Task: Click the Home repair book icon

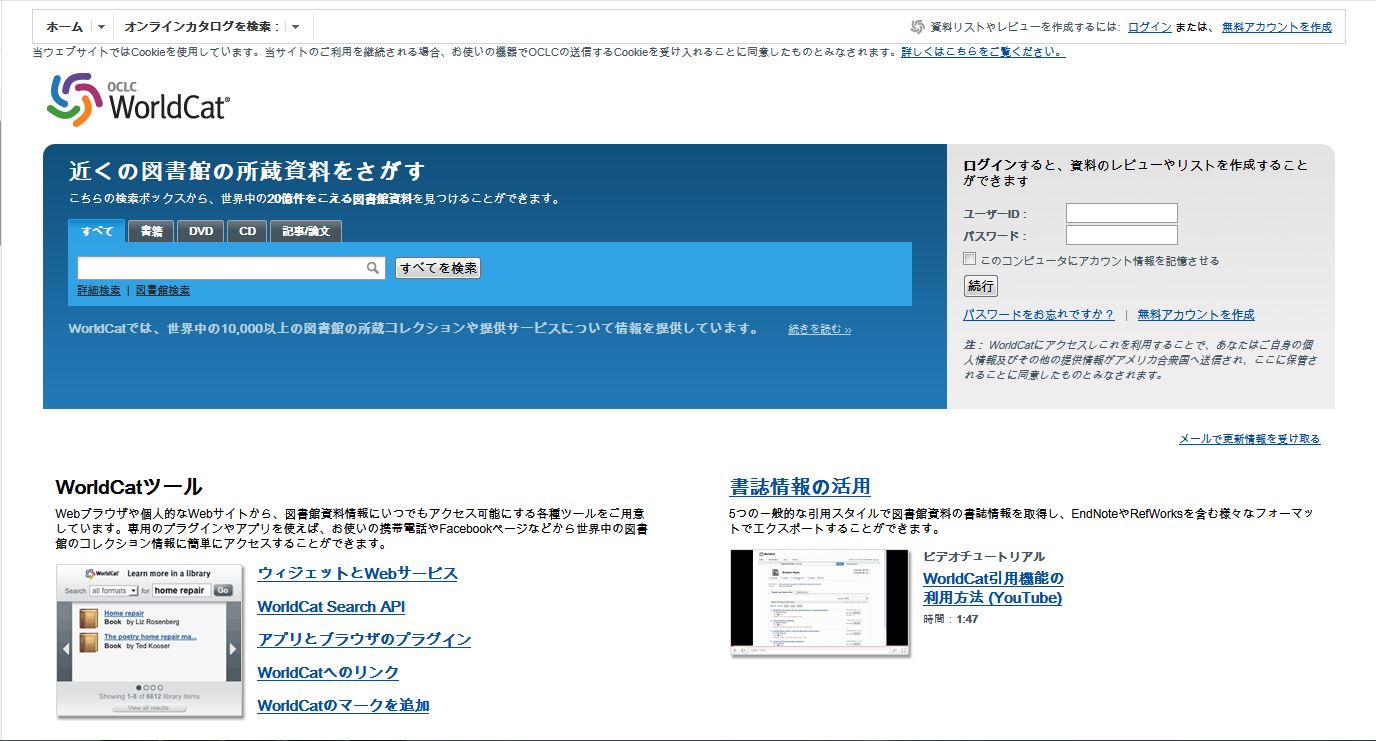Action: [88, 619]
